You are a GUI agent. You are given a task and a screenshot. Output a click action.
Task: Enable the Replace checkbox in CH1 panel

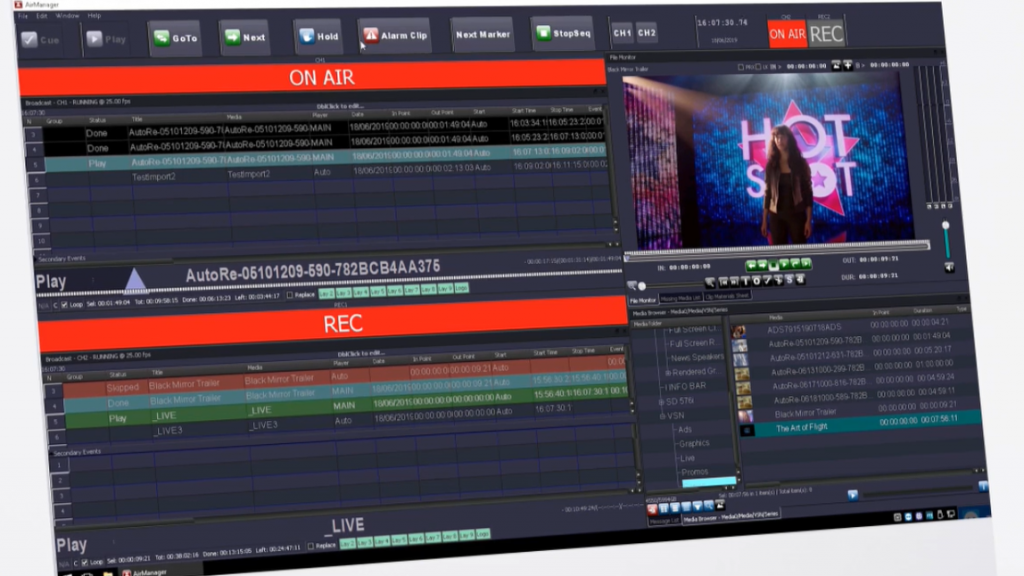pos(290,296)
